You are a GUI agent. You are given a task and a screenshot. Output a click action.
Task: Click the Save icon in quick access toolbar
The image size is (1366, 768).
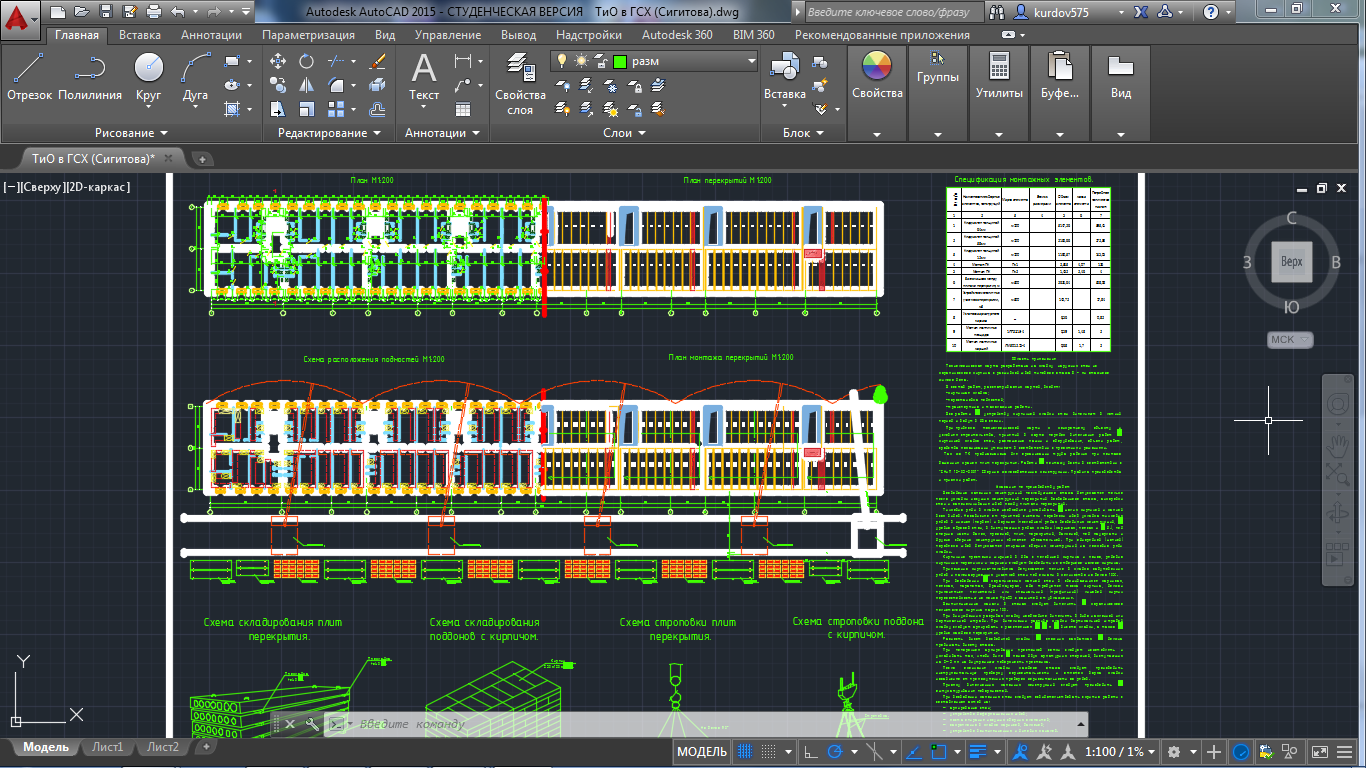click(105, 12)
